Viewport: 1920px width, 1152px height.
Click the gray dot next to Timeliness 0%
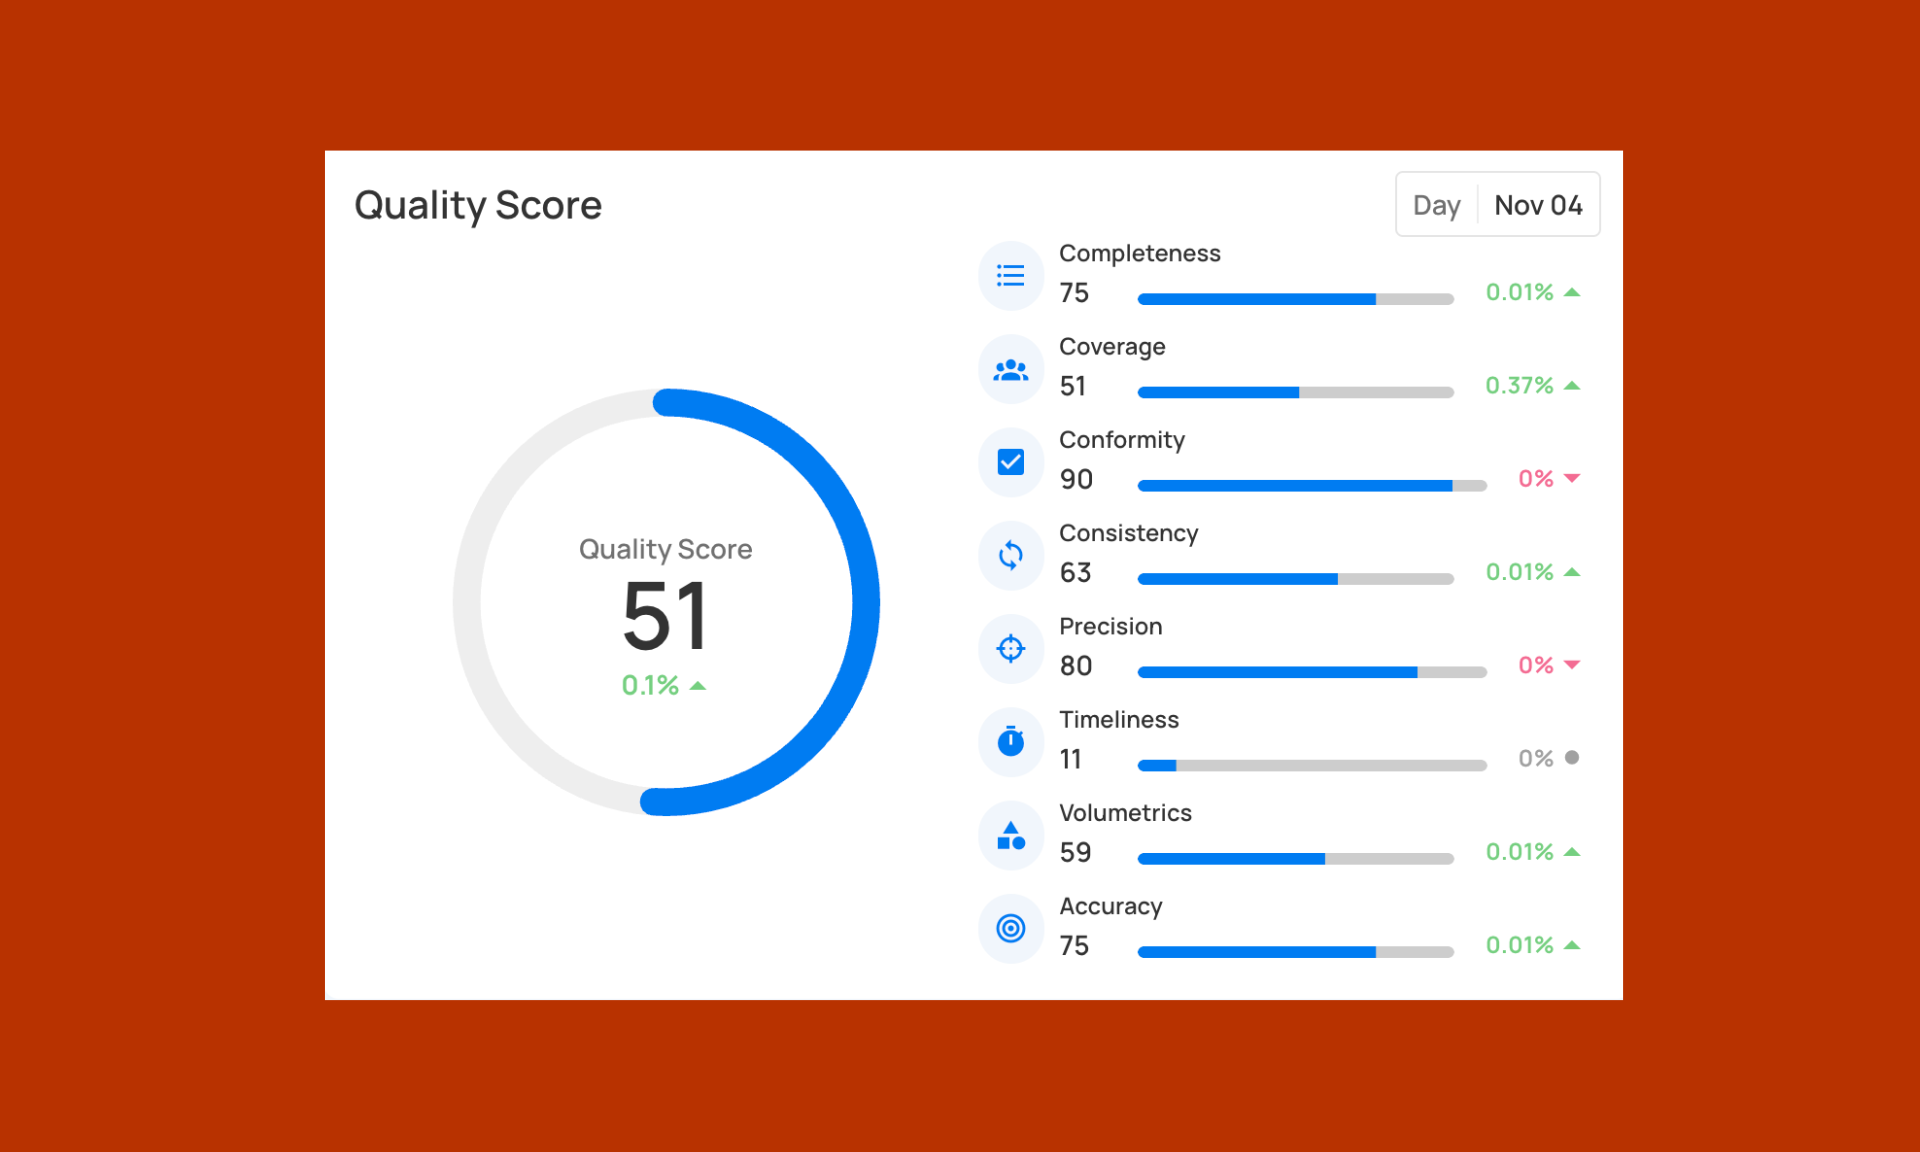click(x=1572, y=758)
